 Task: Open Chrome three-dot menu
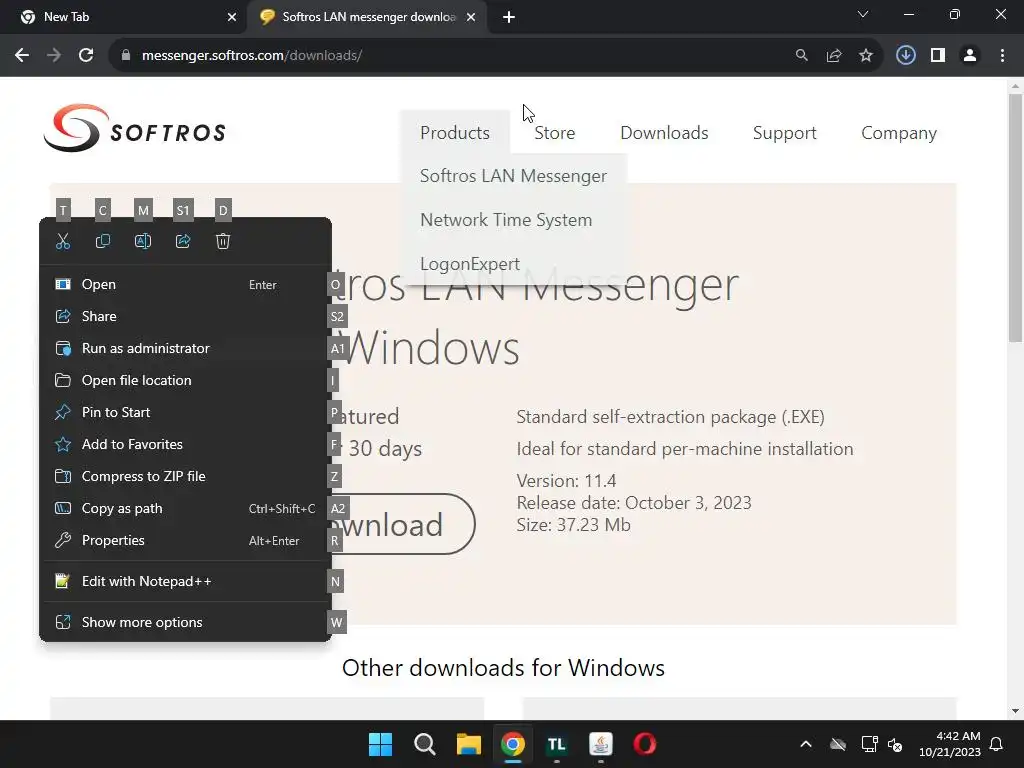(1002, 56)
